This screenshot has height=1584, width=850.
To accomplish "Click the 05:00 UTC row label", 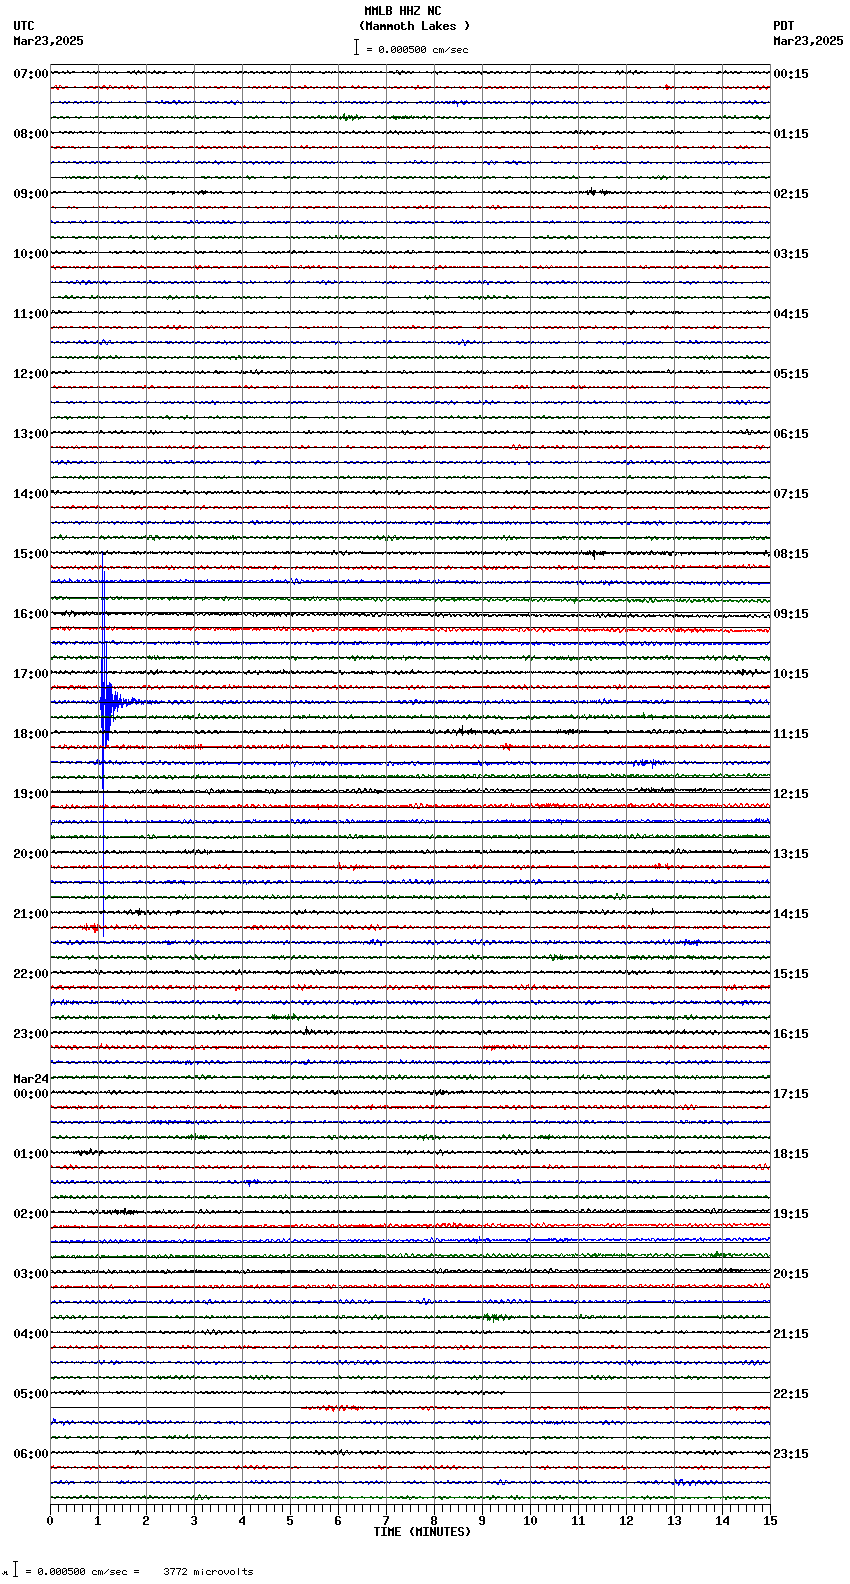I will click(x=31, y=1394).
